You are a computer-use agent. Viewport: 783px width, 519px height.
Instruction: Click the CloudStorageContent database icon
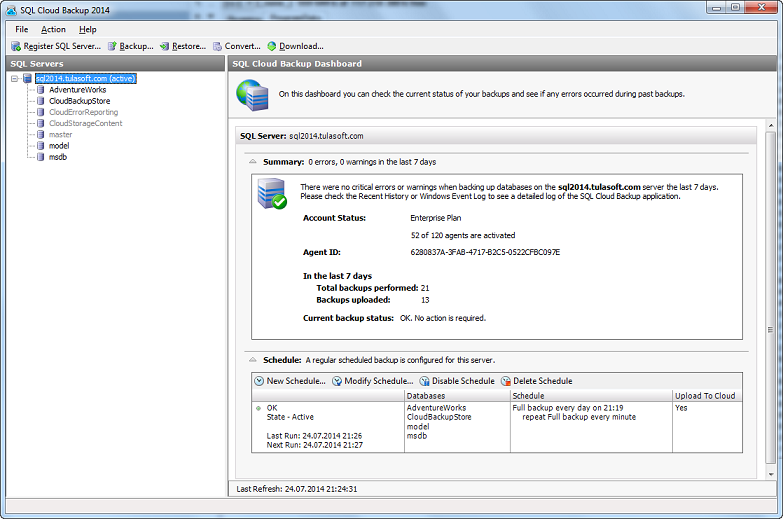coord(40,123)
